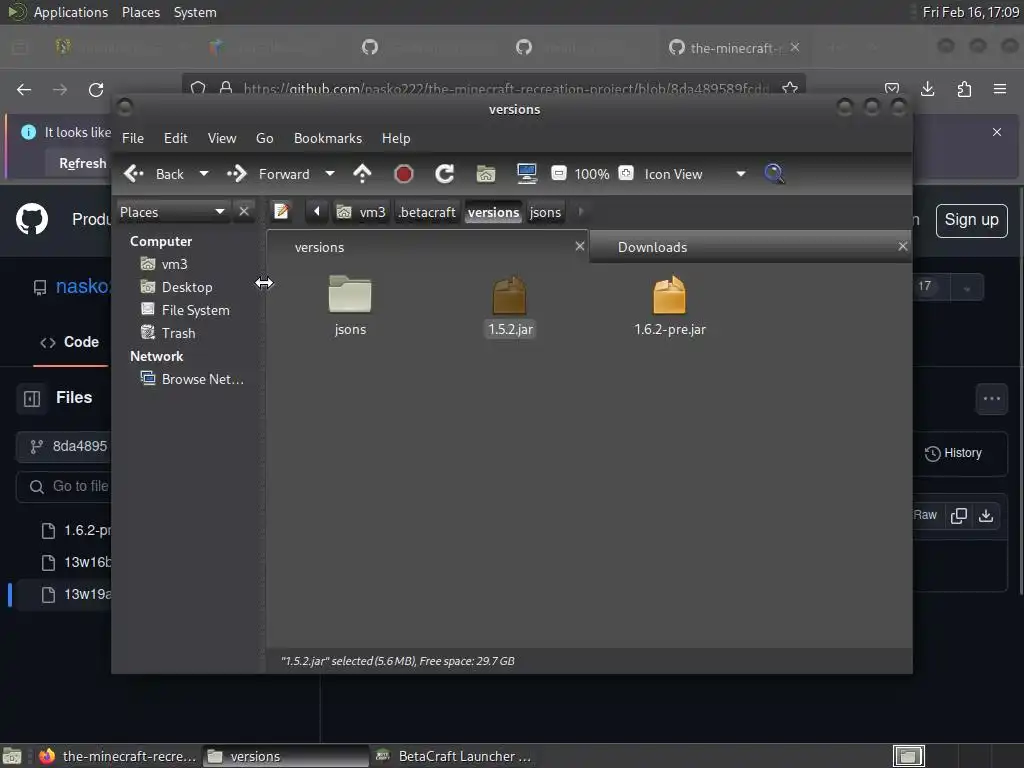1024x768 pixels.
Task: Download raw file icon on GitHub
Action: (x=986, y=515)
